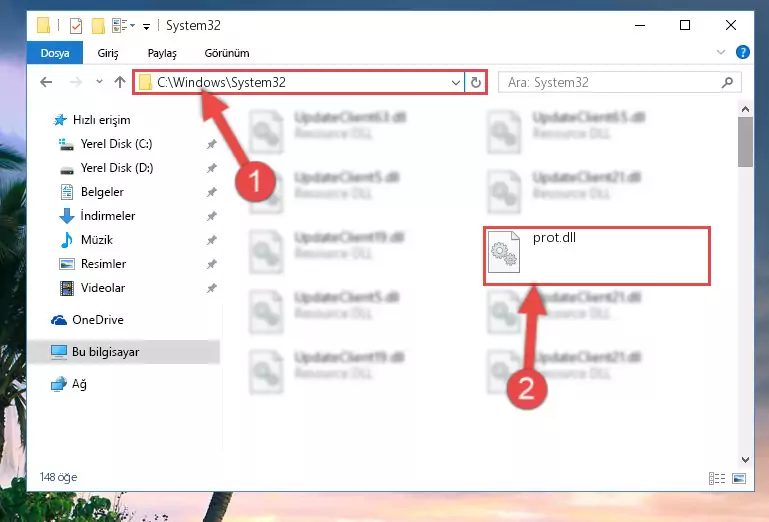Viewport: 769px width, 522px height.
Task: Click the pin icon next to Resimler
Action: (211, 264)
